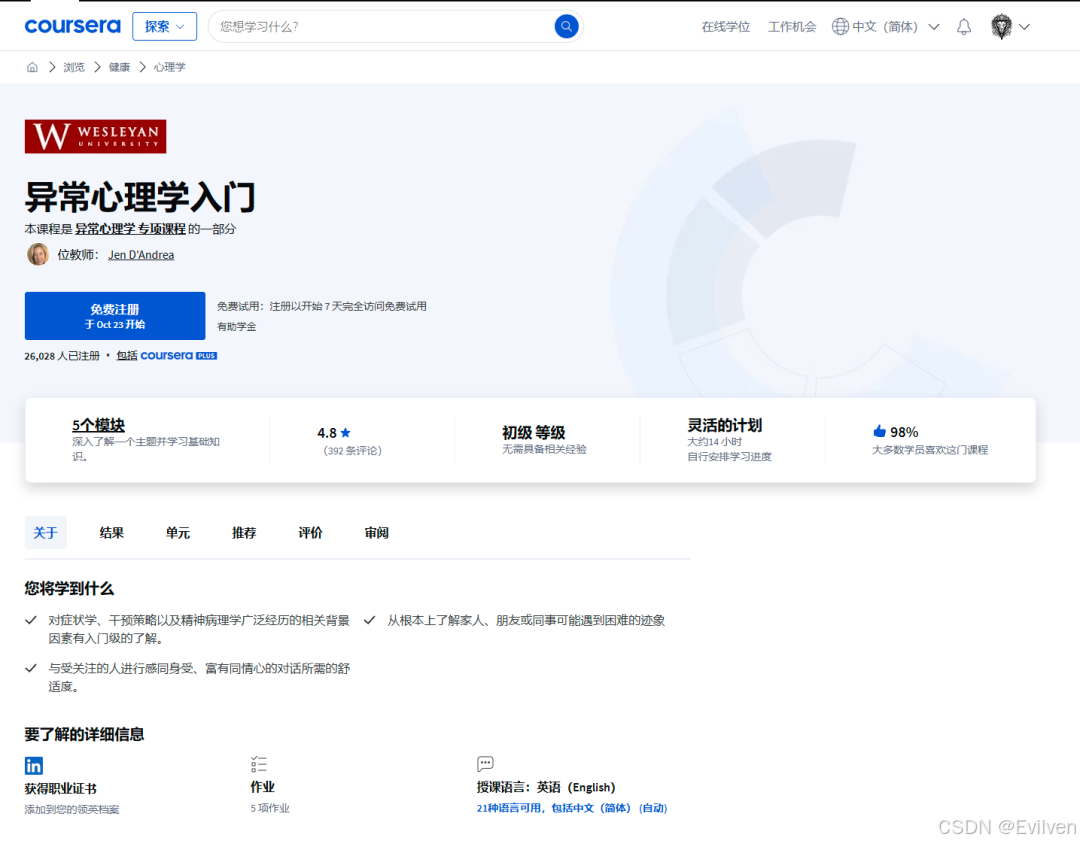1080x844 pixels.
Task: Click the blue rating star
Action: click(x=346, y=433)
